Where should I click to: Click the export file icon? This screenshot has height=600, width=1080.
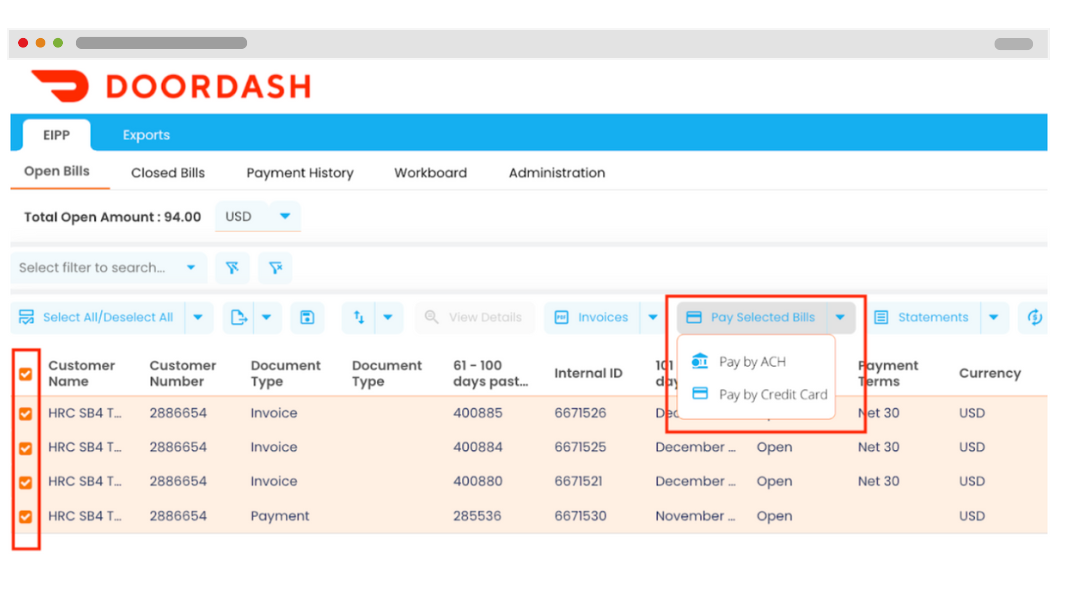click(238, 318)
